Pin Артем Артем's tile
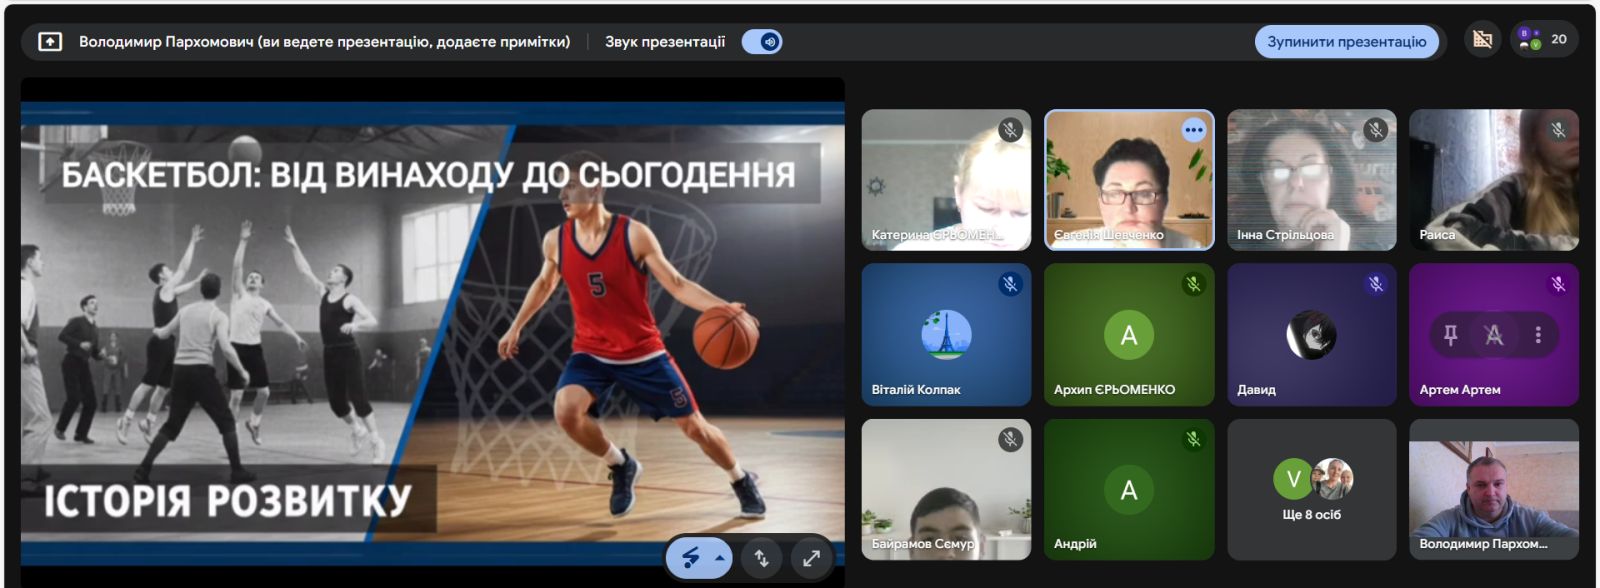This screenshot has width=1600, height=588. pyautogui.click(x=1450, y=335)
